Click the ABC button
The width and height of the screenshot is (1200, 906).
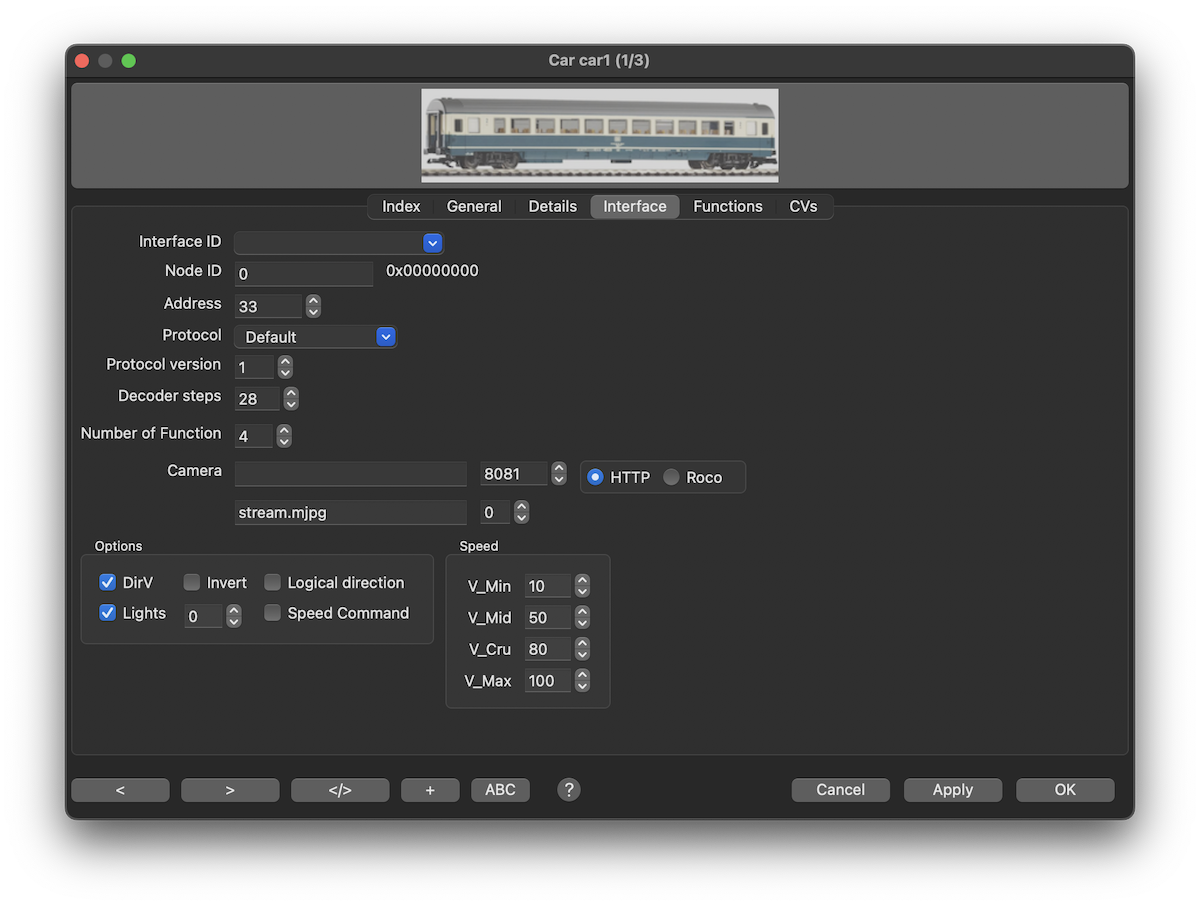click(x=500, y=790)
